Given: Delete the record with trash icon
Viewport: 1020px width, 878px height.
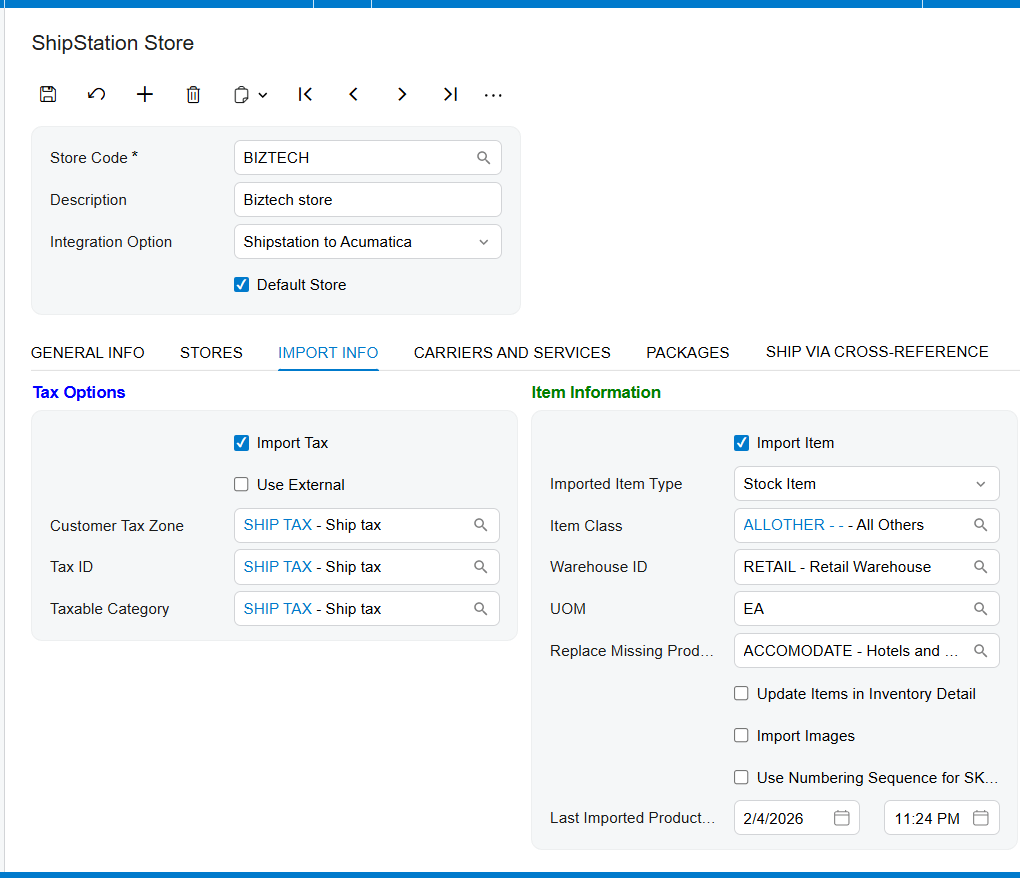Looking at the screenshot, I should [x=193, y=95].
